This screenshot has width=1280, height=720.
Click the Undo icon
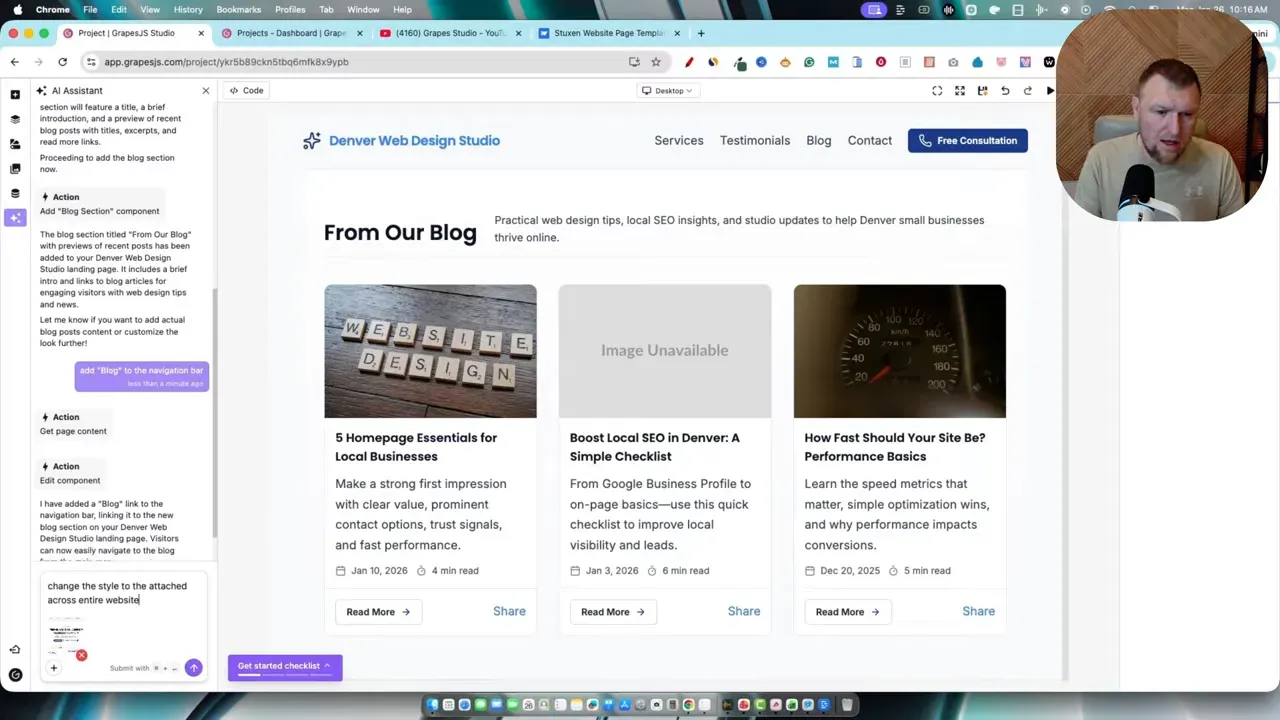click(x=1005, y=90)
